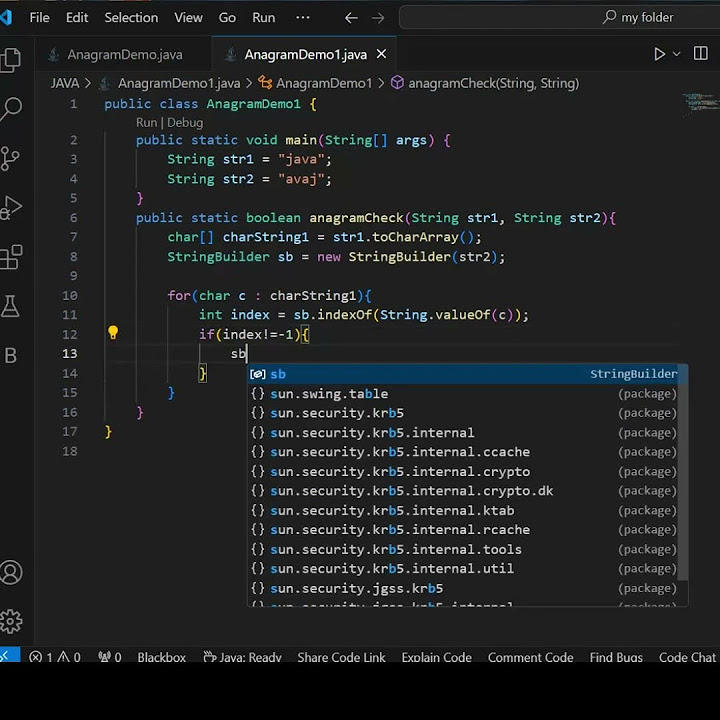Select the sun.security.krb5.internal.crypto suggestion
The image size is (720, 720).
click(464, 472)
